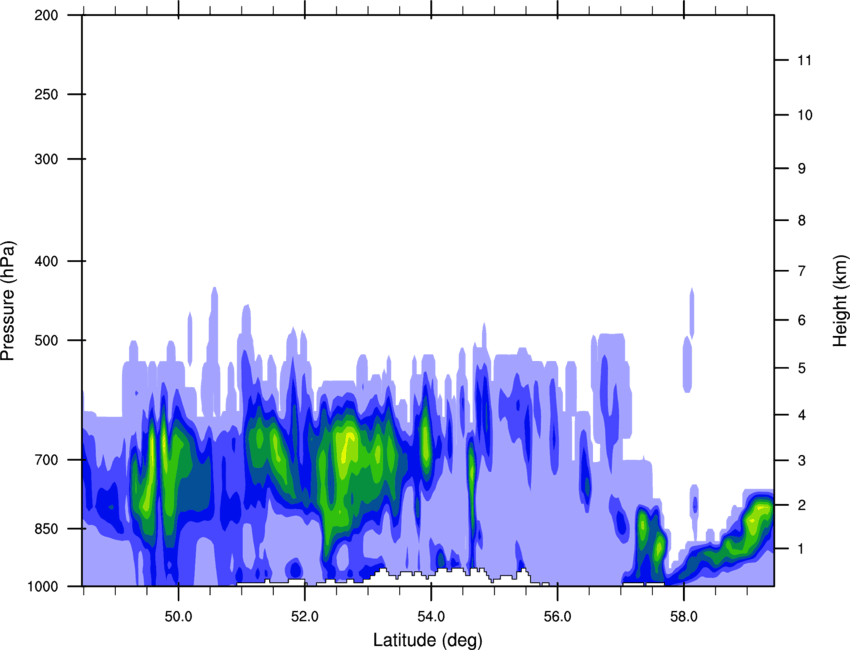Click the isolated light-blue spike above 58.0 latitude

692,313
